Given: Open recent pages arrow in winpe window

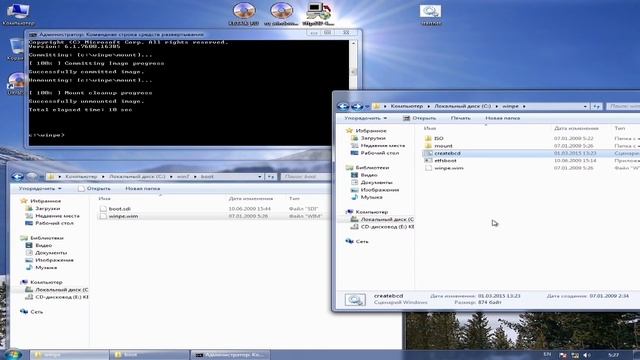Looking at the screenshot, I should coord(367,107).
